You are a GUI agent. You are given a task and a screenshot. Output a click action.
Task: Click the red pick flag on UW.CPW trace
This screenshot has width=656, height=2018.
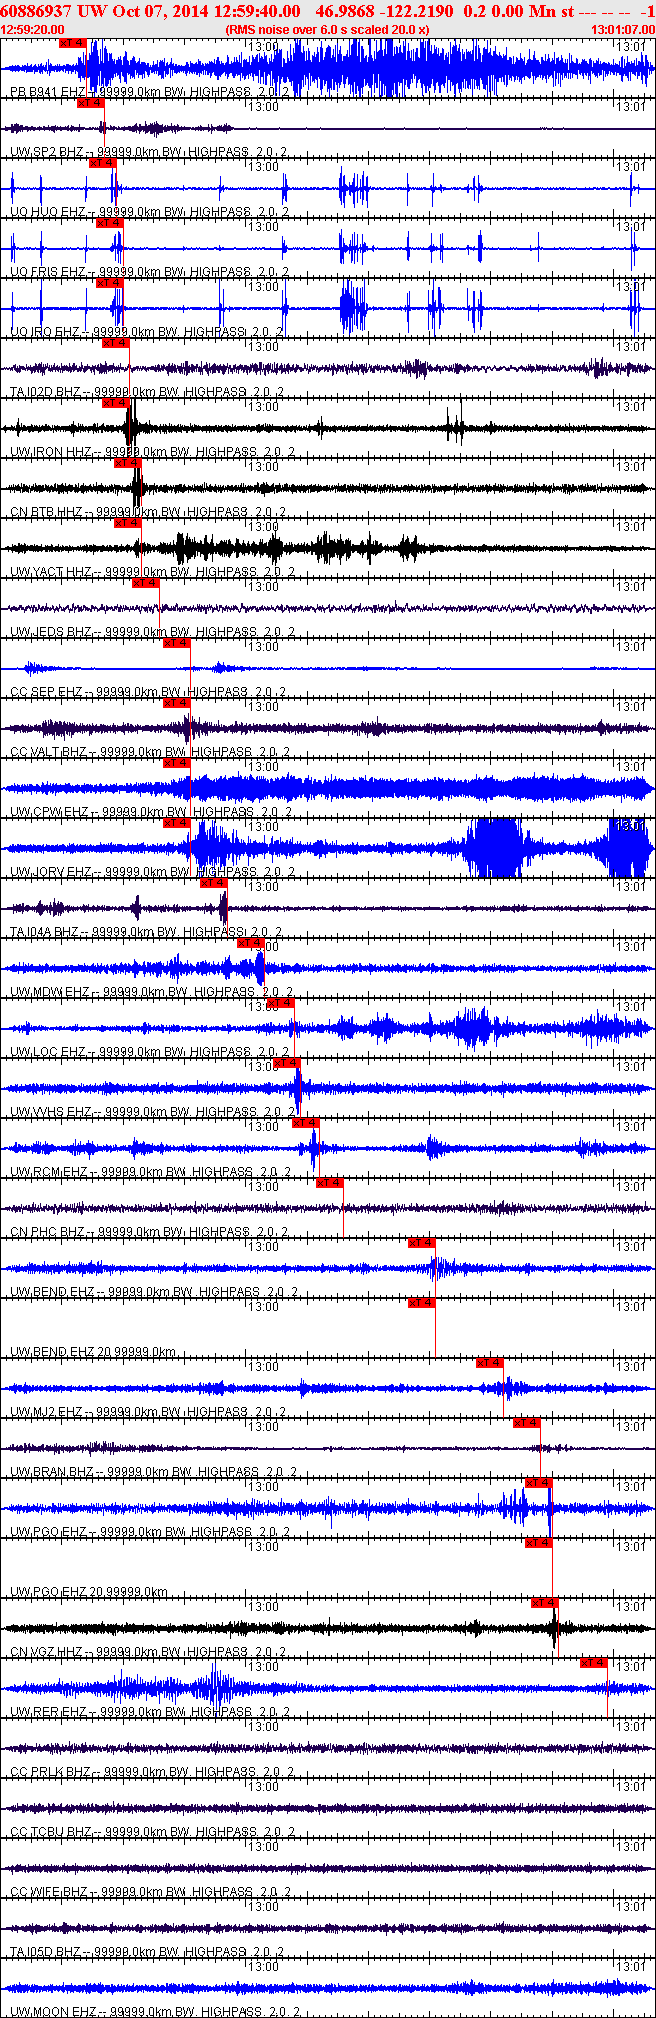176,763
